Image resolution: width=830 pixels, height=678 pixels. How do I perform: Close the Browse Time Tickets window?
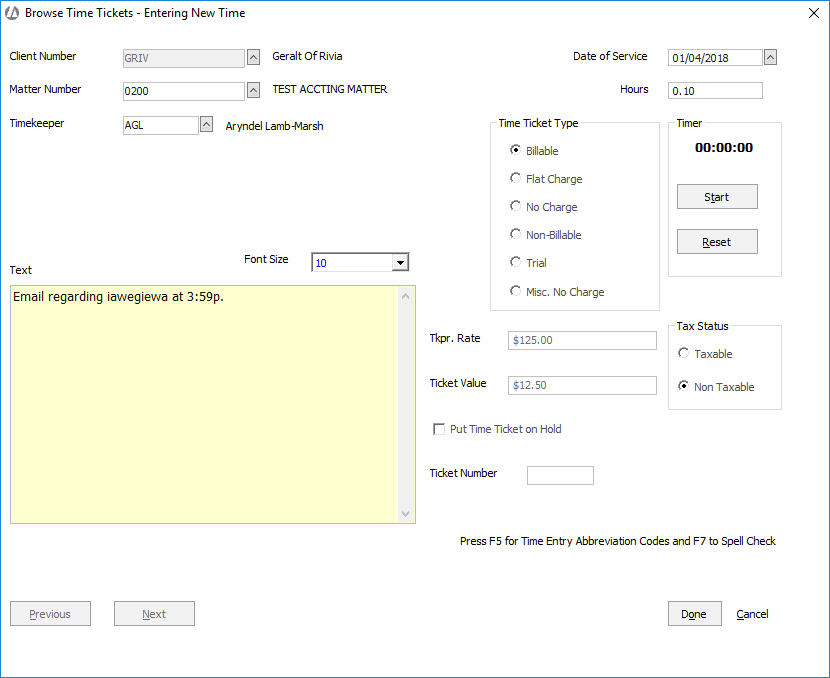coord(814,13)
